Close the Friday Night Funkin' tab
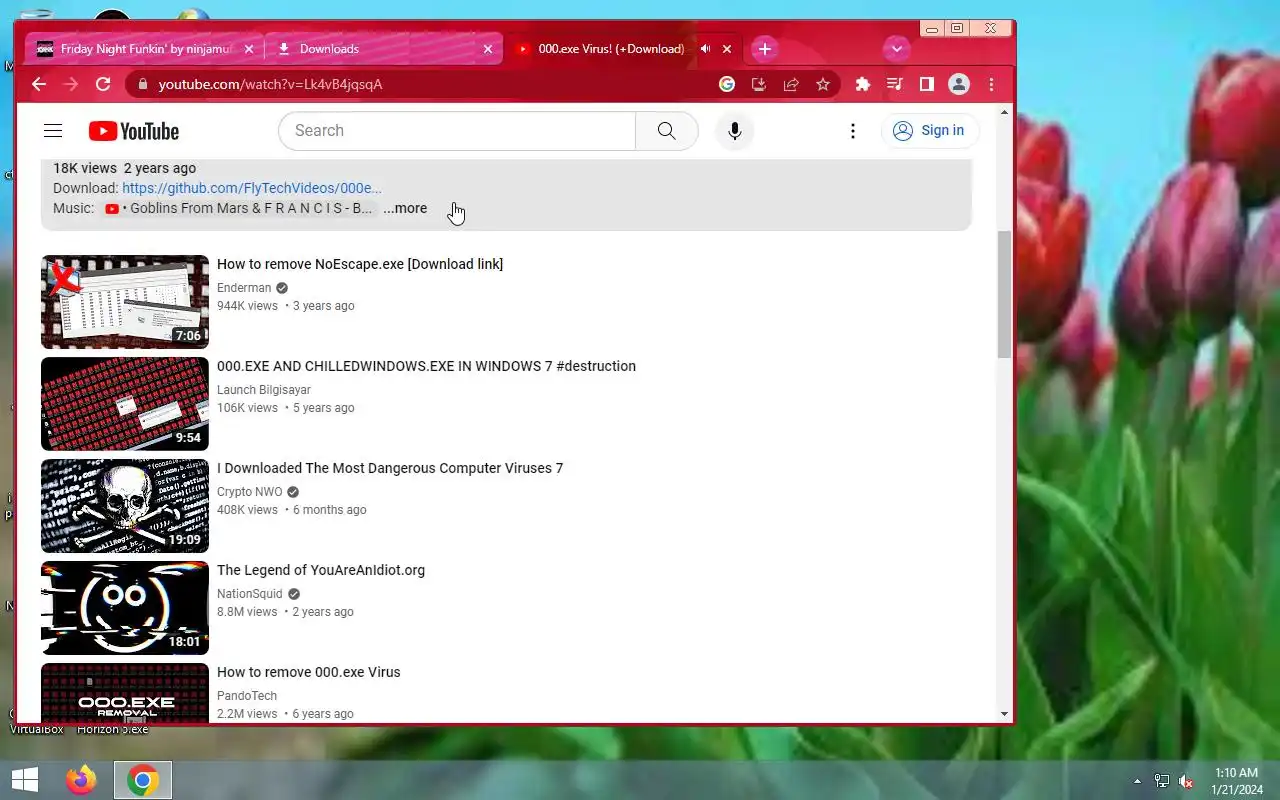The image size is (1280, 800). (x=249, y=48)
